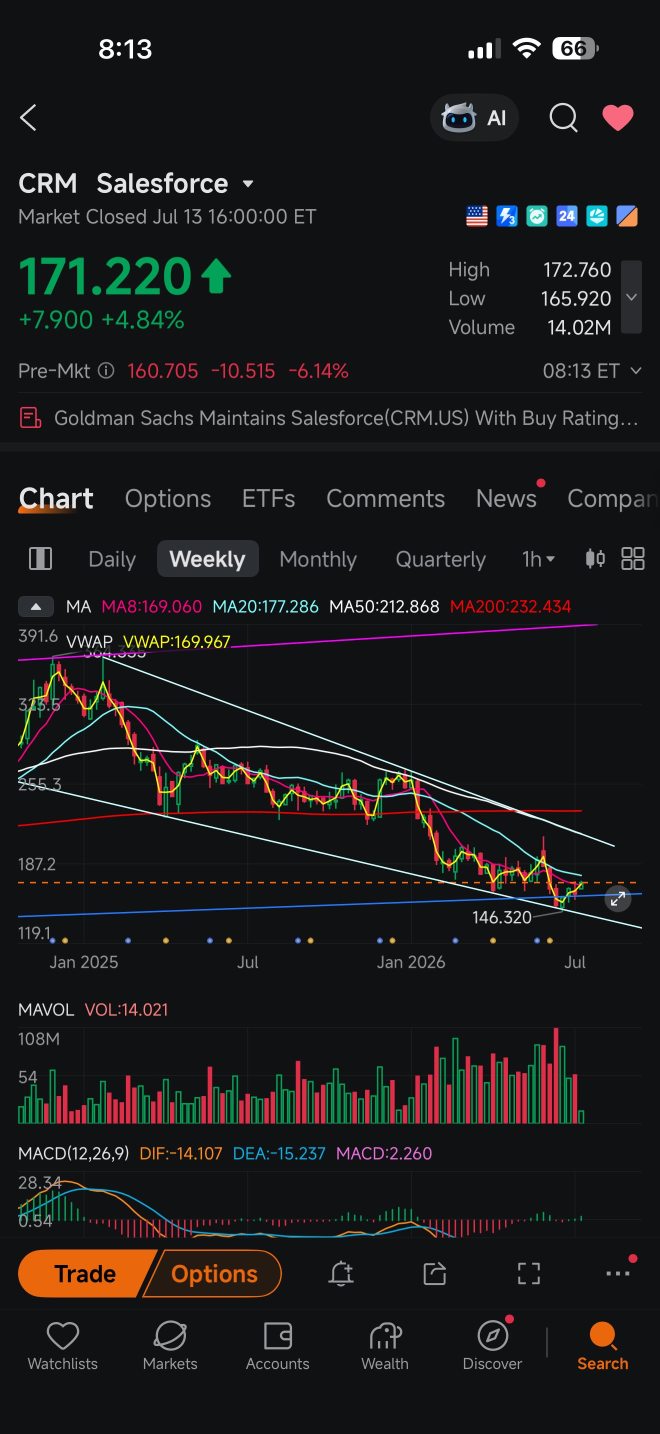Collapse the MA indicator arrow button

pos(36,607)
